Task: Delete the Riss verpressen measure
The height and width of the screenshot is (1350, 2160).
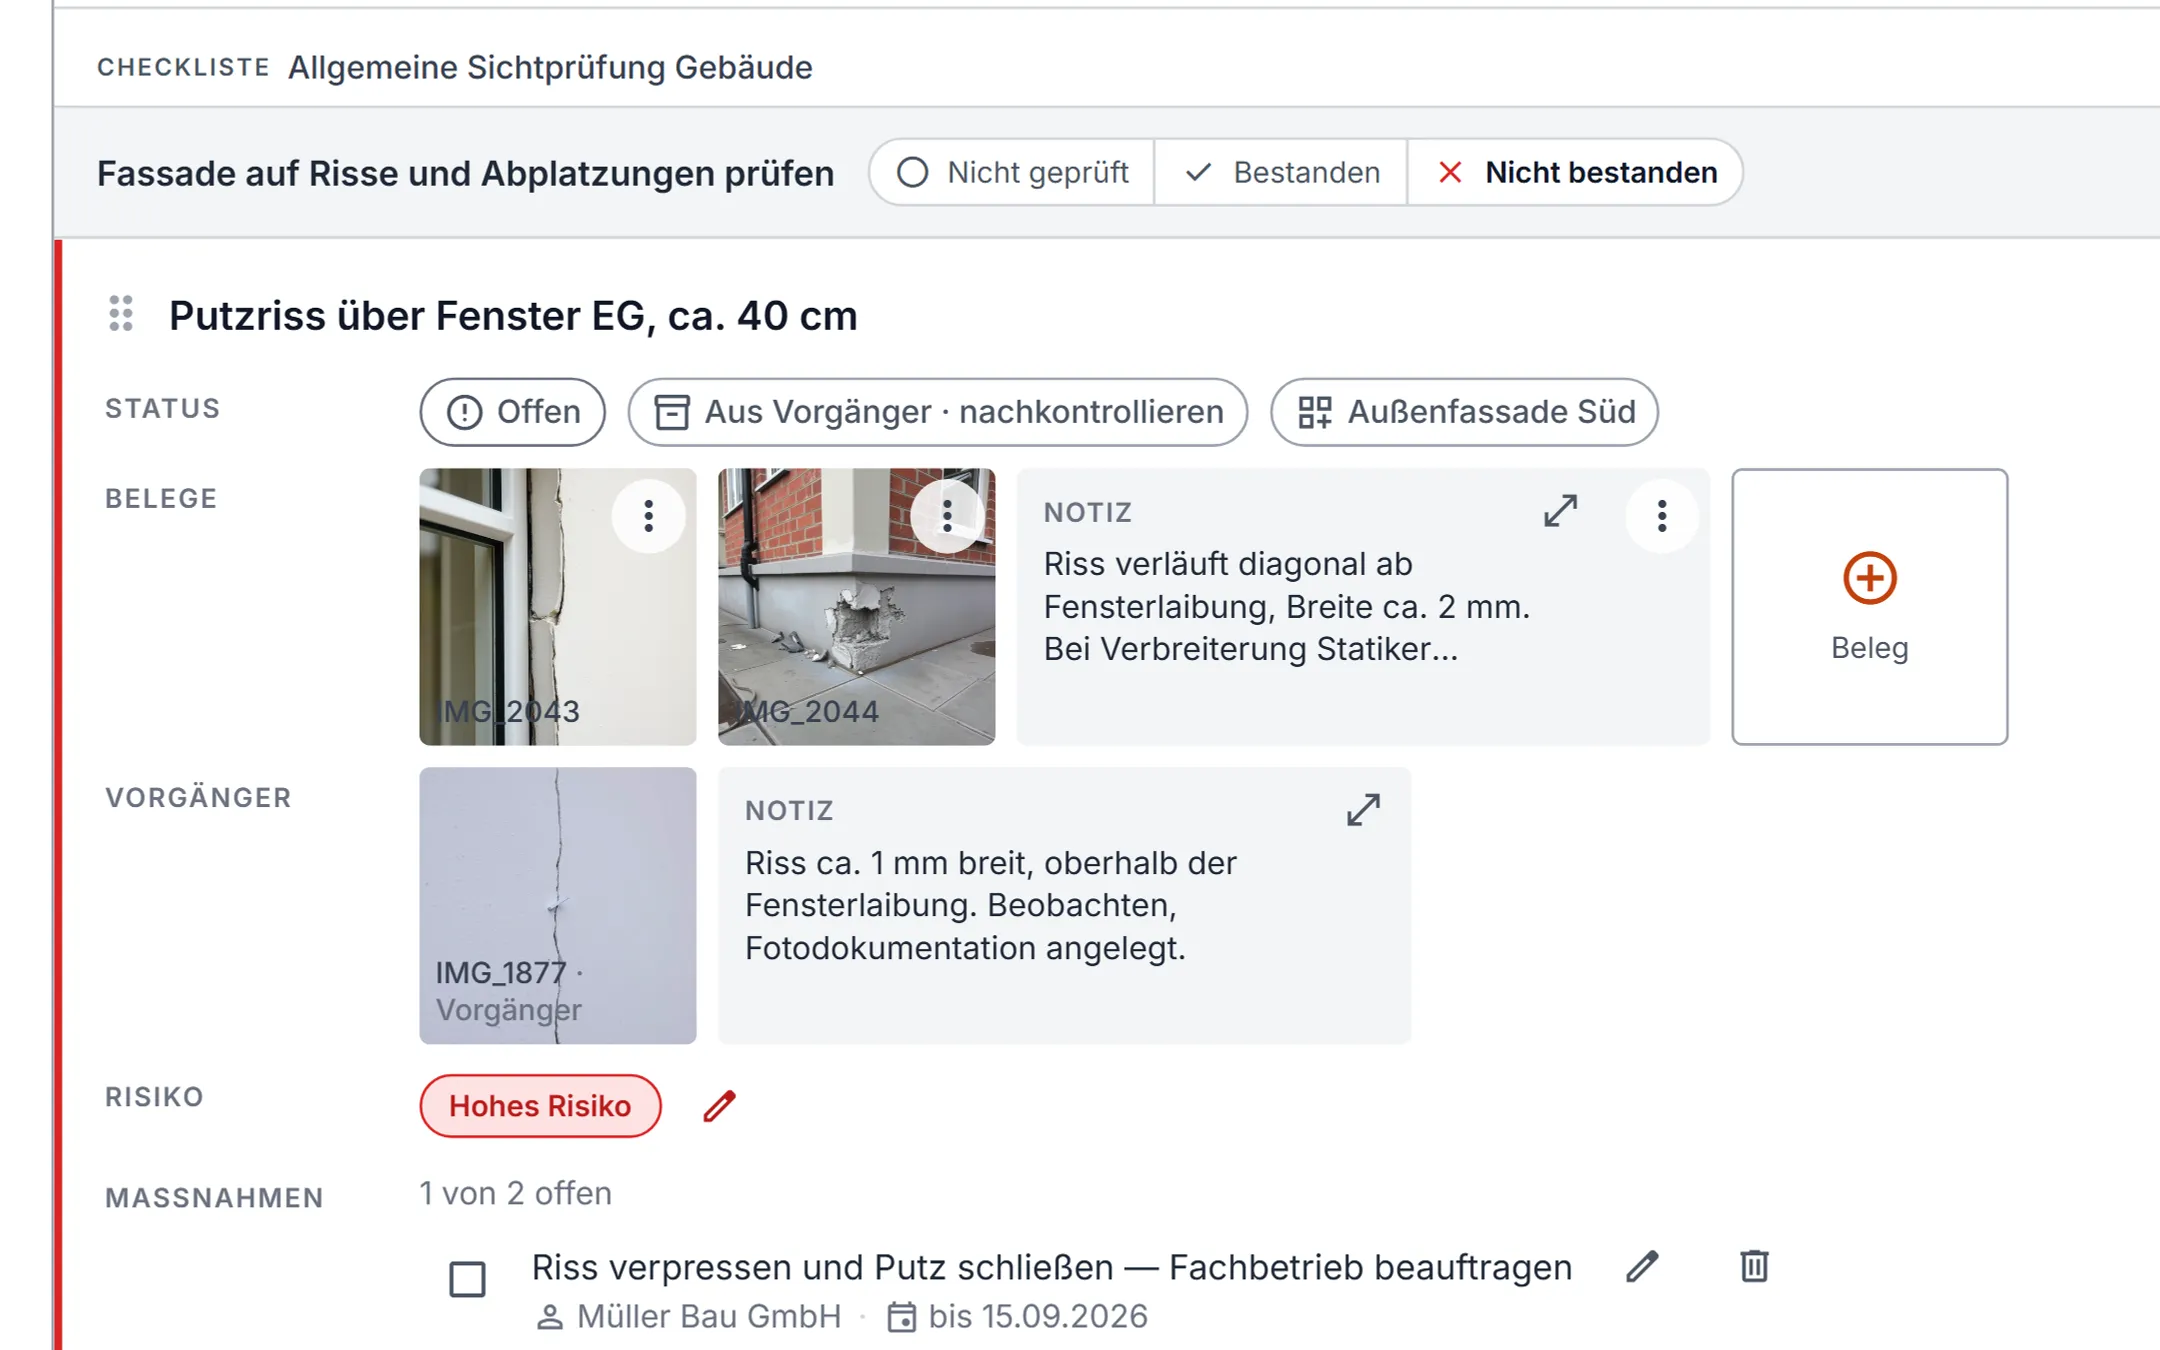Action: point(1754,1266)
